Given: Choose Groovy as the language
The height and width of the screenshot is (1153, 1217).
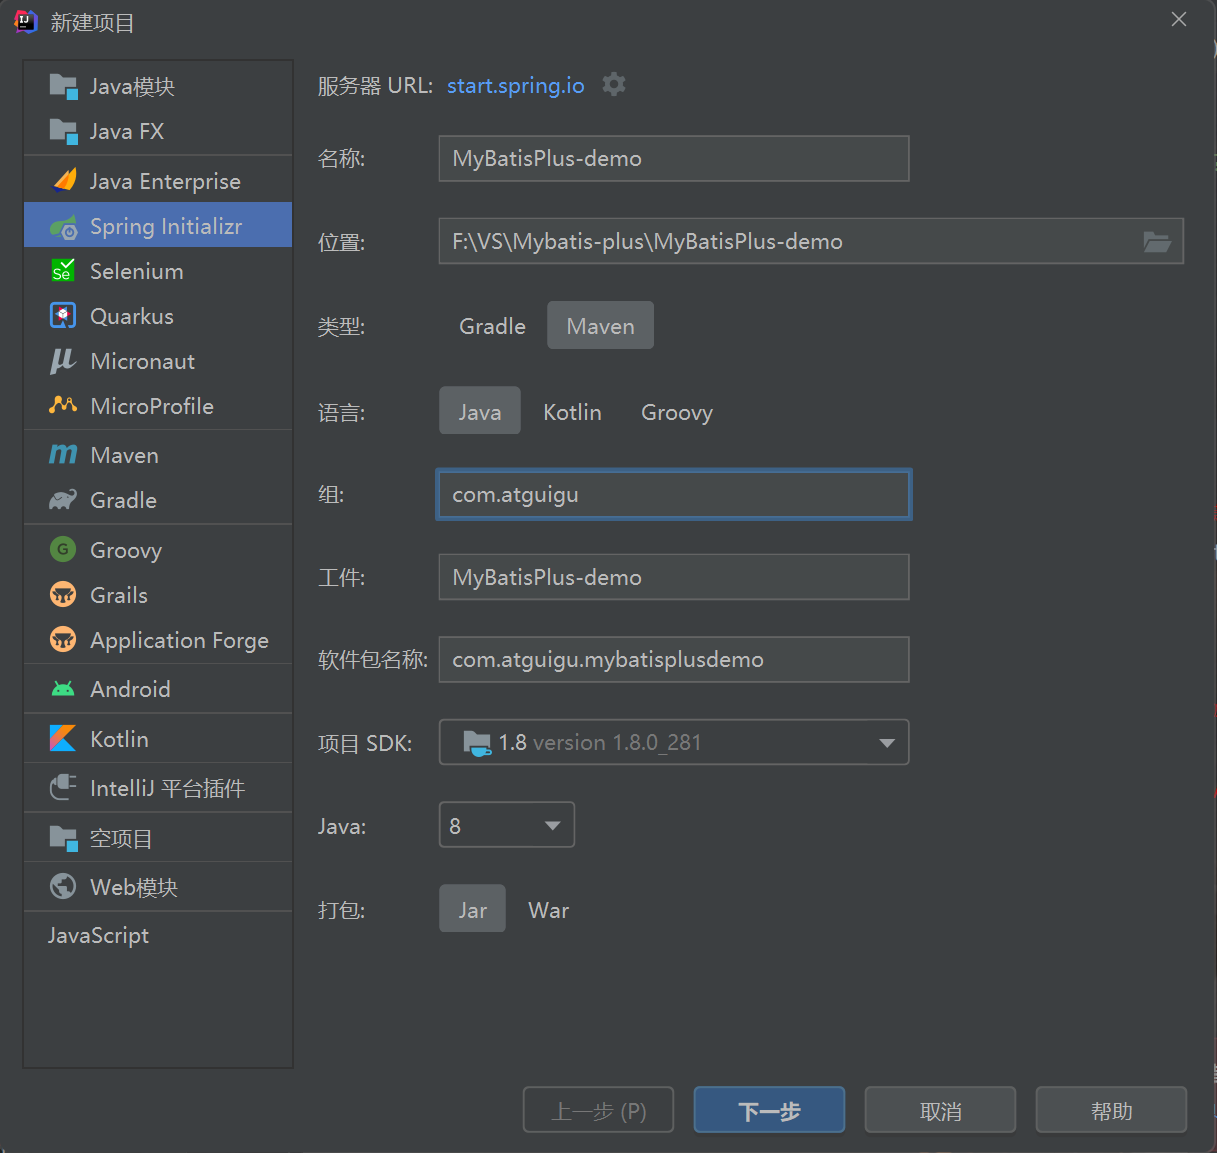Looking at the screenshot, I should (677, 412).
